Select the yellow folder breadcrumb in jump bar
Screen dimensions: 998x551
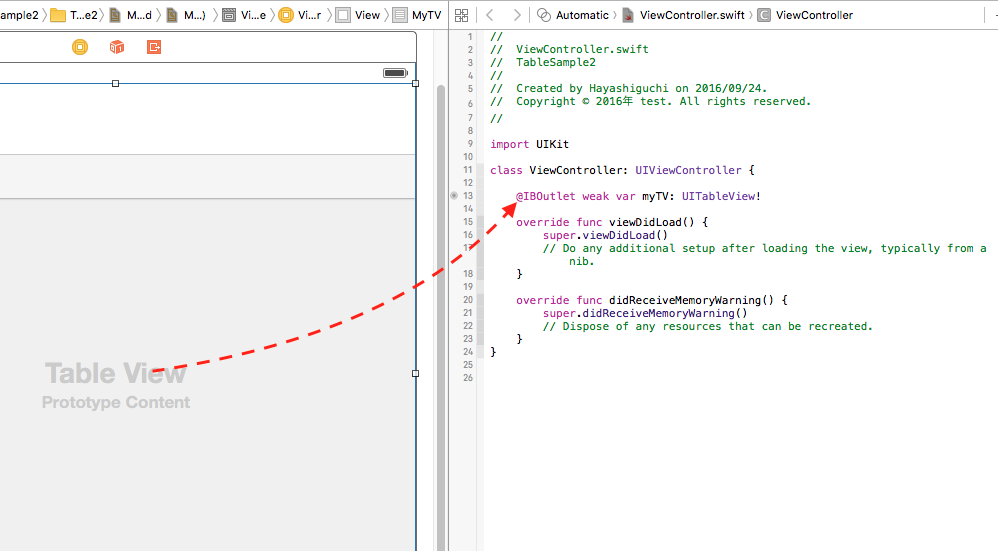tap(74, 15)
